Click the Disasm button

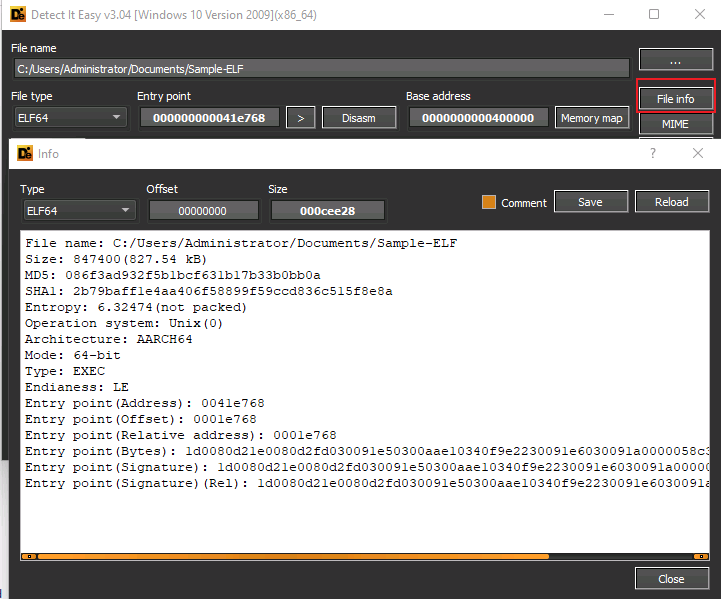pos(359,118)
